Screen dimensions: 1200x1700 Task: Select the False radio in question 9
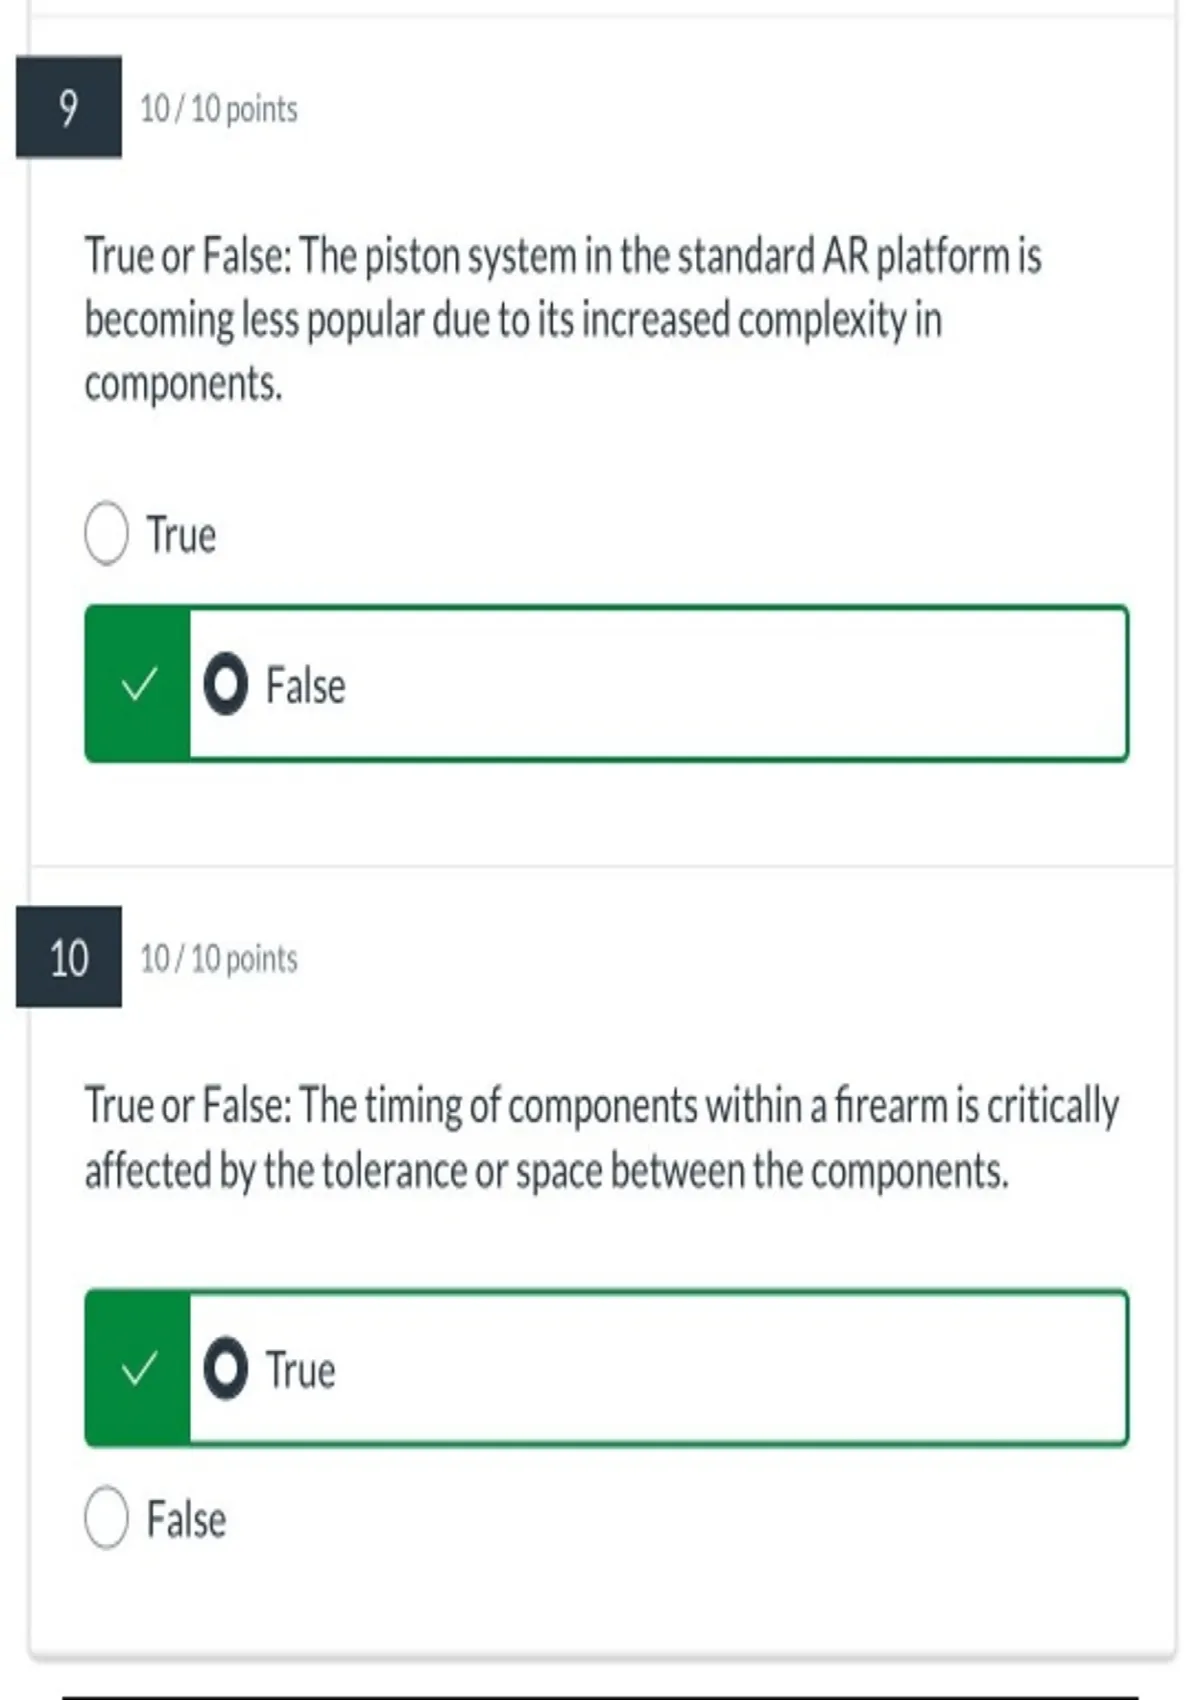click(225, 684)
